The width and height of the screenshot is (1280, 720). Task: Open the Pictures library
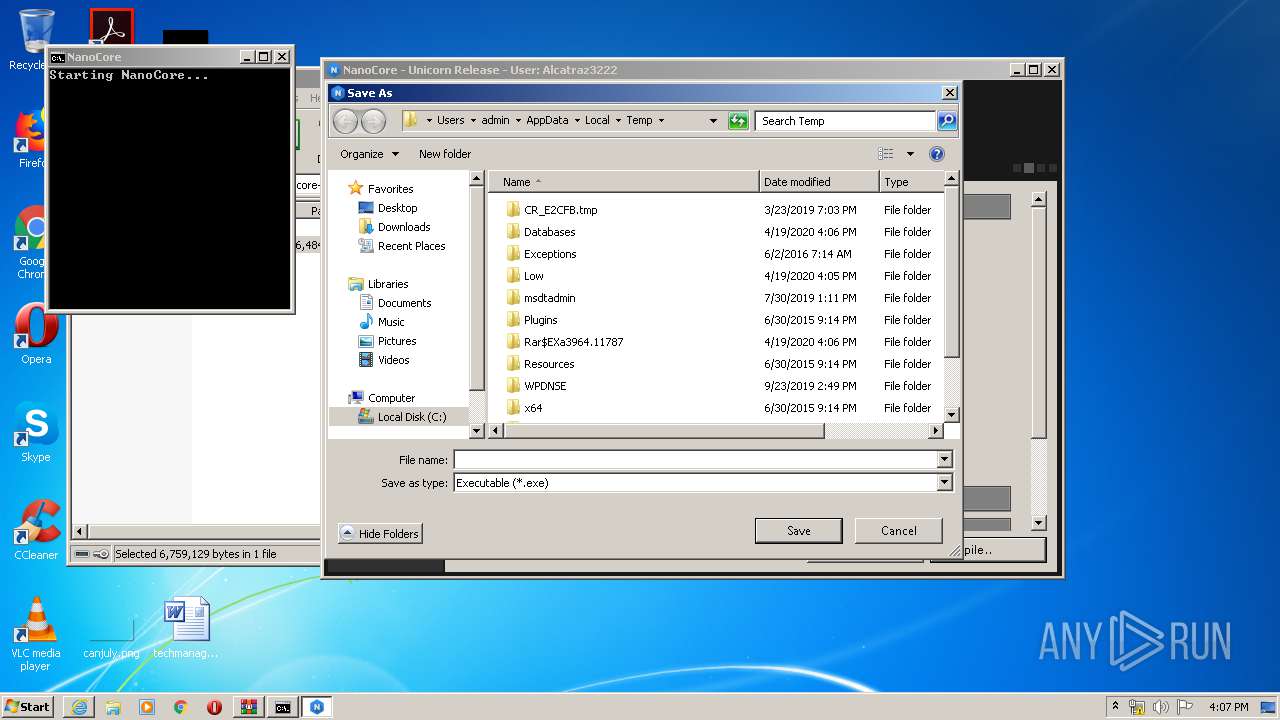(387, 341)
